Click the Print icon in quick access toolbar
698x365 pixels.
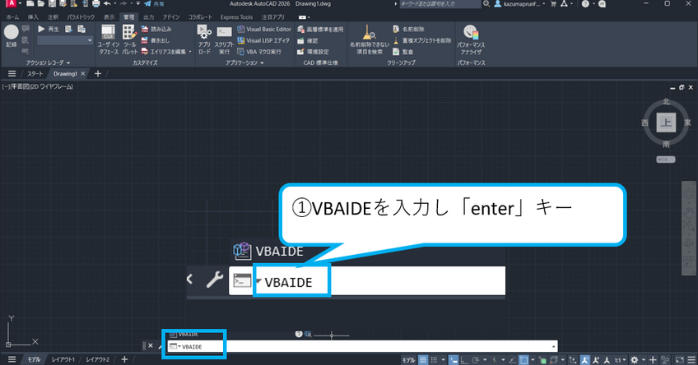click(96, 4)
